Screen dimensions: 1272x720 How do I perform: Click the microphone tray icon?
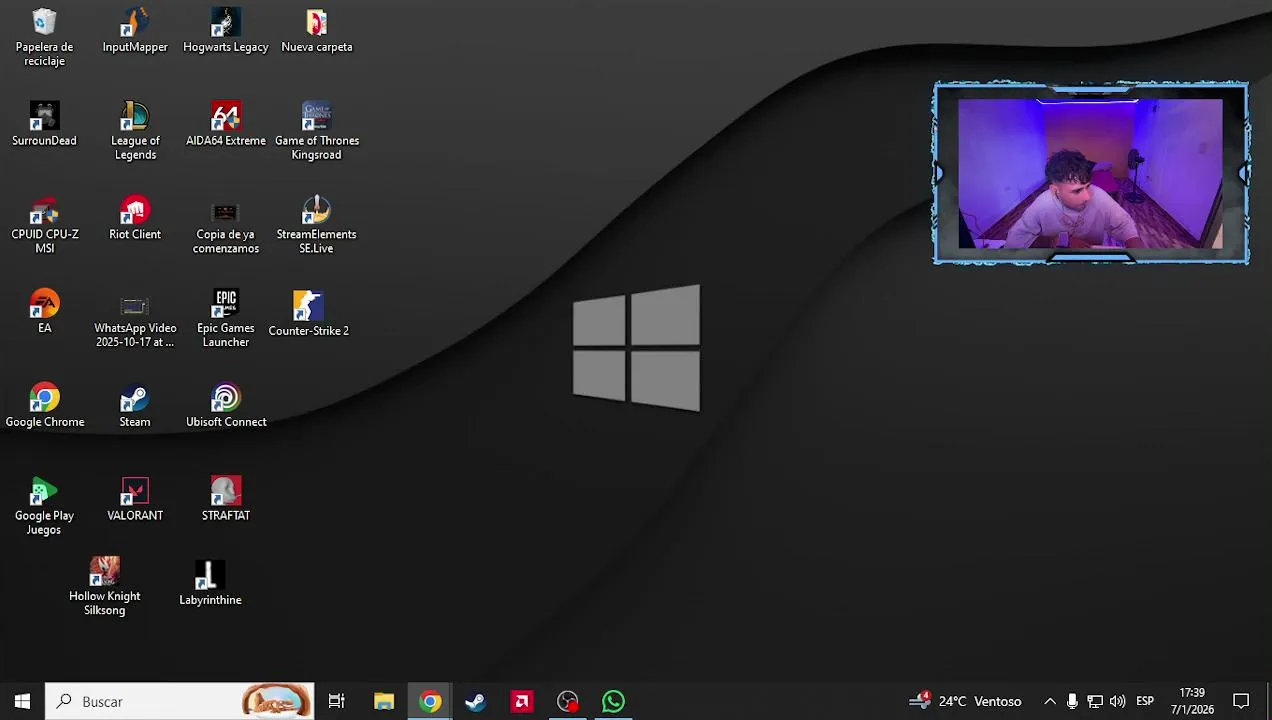1072,701
